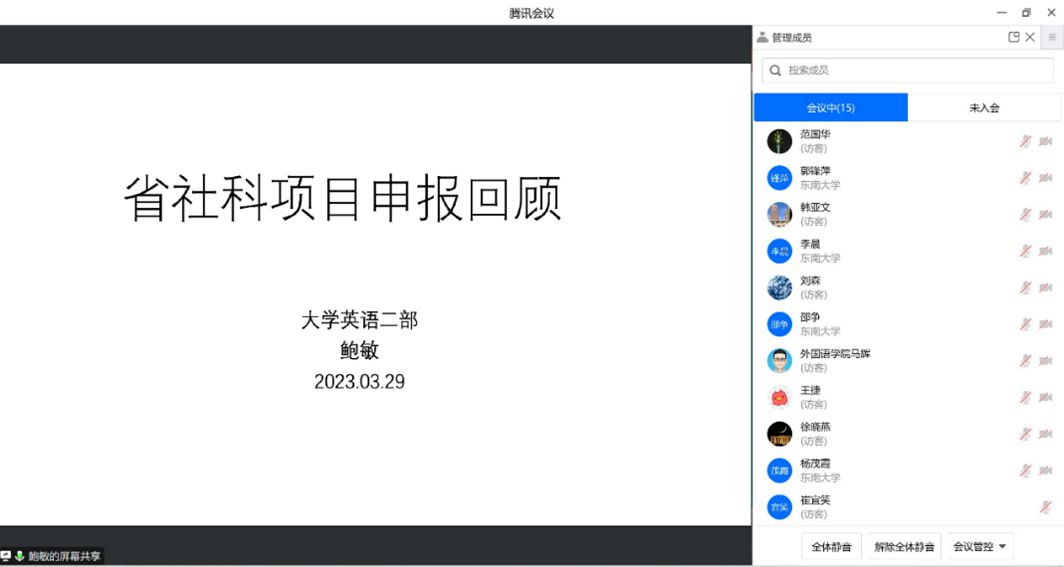Restore down the 腾讯会议 window
The width and height of the screenshot is (1064, 567).
coord(1026,12)
